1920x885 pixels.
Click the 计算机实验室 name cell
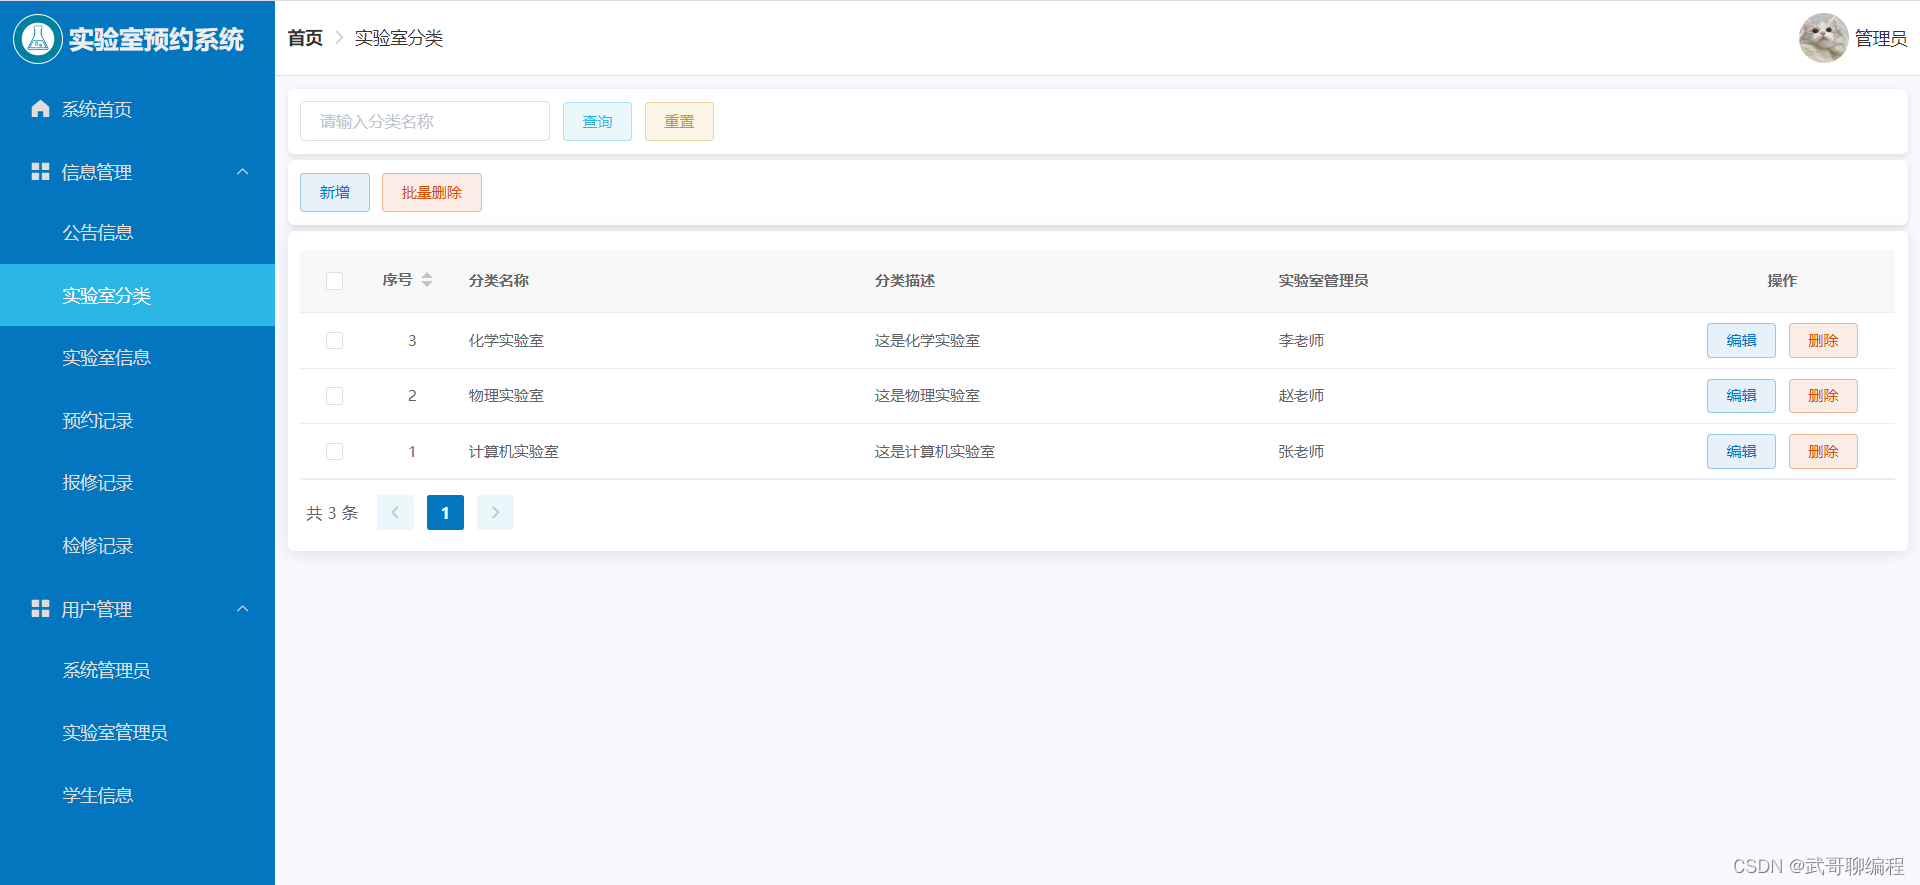pyautogui.click(x=514, y=452)
